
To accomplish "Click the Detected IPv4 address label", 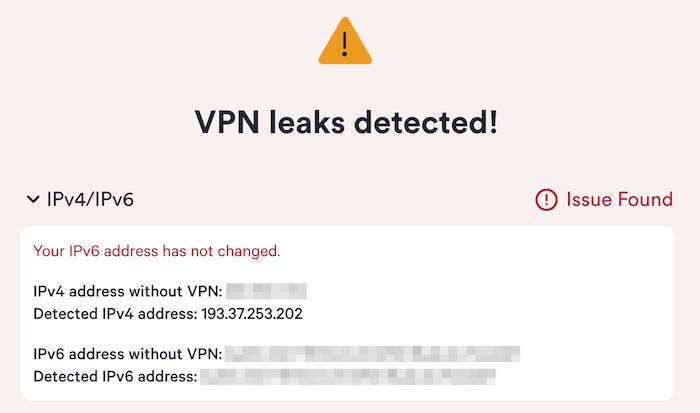I will 115,313.
